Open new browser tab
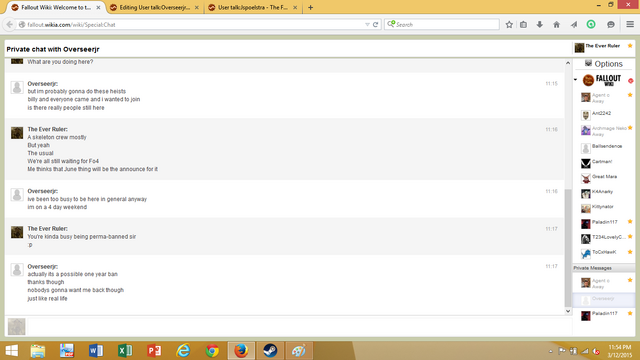 pyautogui.click(x=310, y=7)
